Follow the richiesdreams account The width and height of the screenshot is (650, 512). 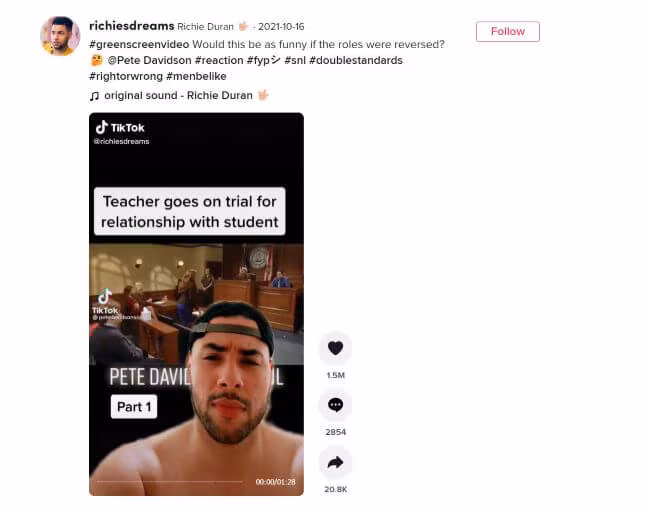coord(507,32)
